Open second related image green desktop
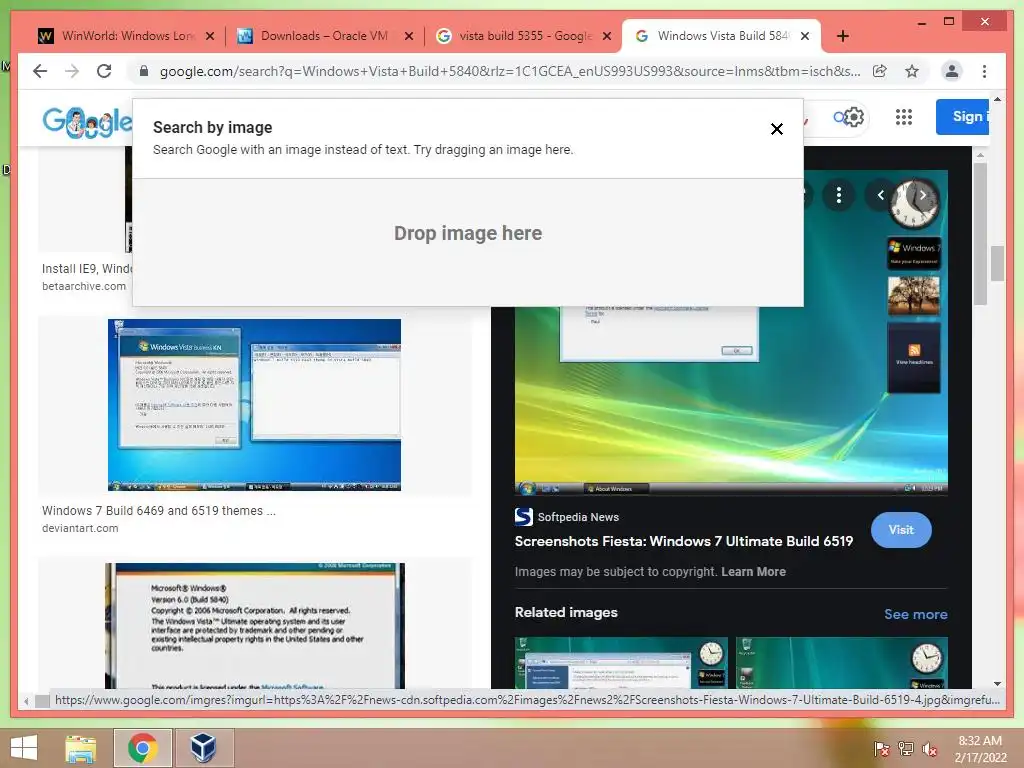Screen dimensions: 1024x768 [x=841, y=663]
